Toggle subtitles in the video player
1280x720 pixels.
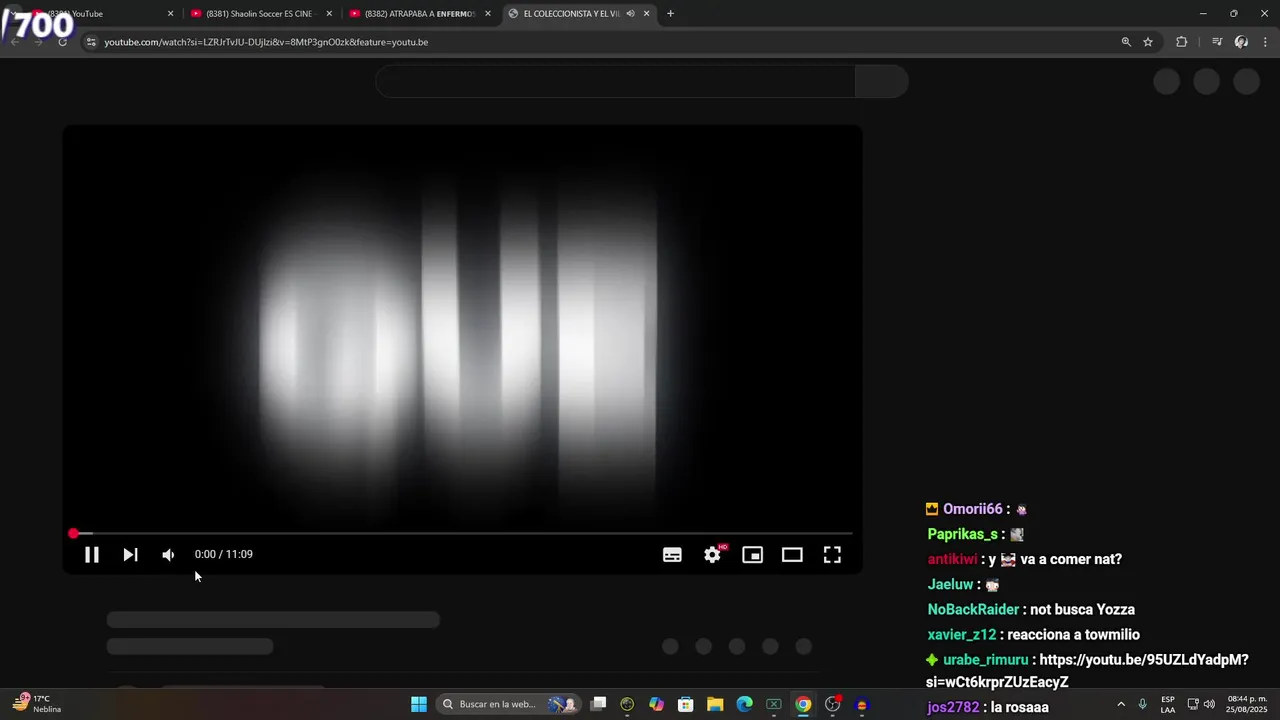[x=672, y=555]
